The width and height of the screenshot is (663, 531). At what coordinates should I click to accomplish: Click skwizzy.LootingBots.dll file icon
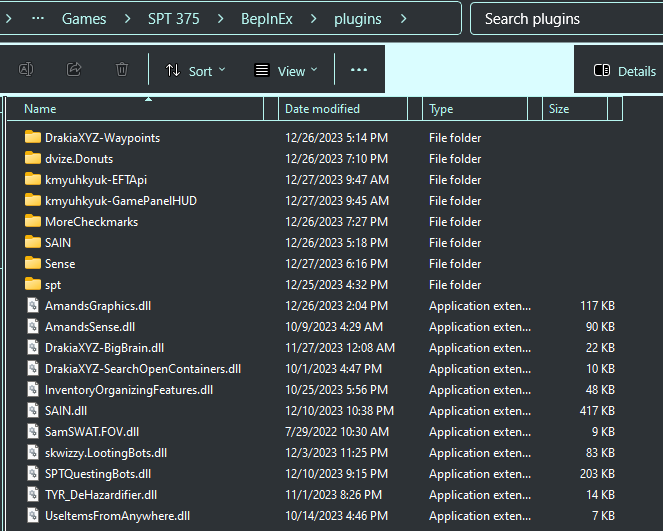[33, 452]
